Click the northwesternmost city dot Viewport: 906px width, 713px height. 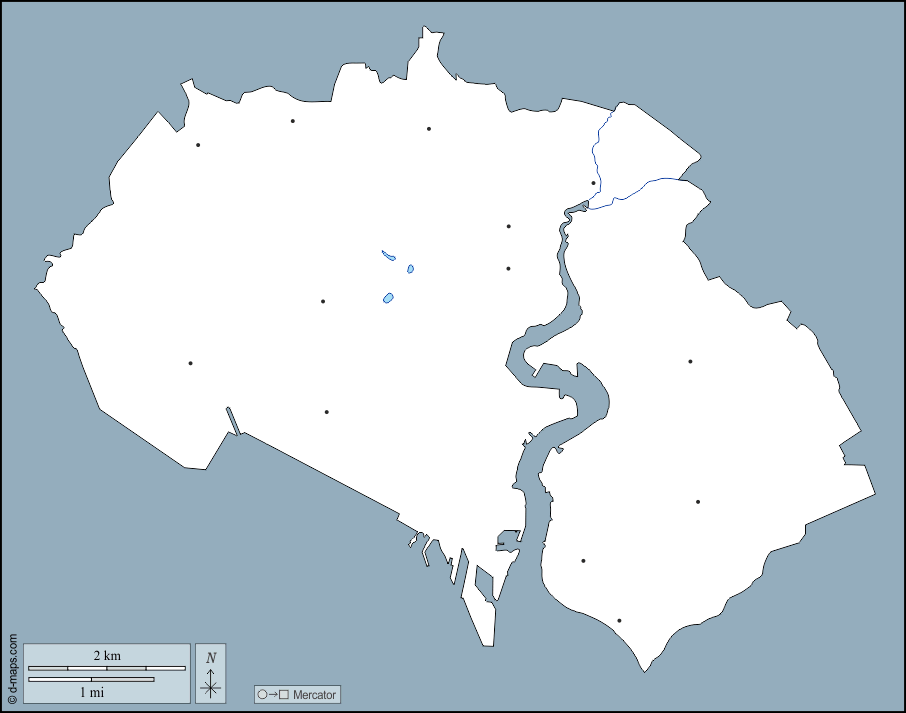(198, 145)
